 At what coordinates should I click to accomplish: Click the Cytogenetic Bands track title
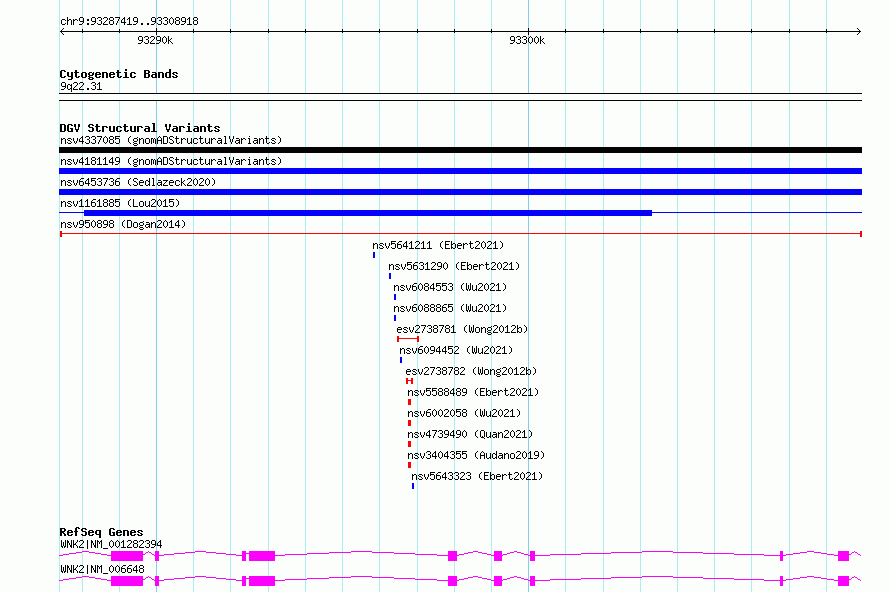coord(119,74)
